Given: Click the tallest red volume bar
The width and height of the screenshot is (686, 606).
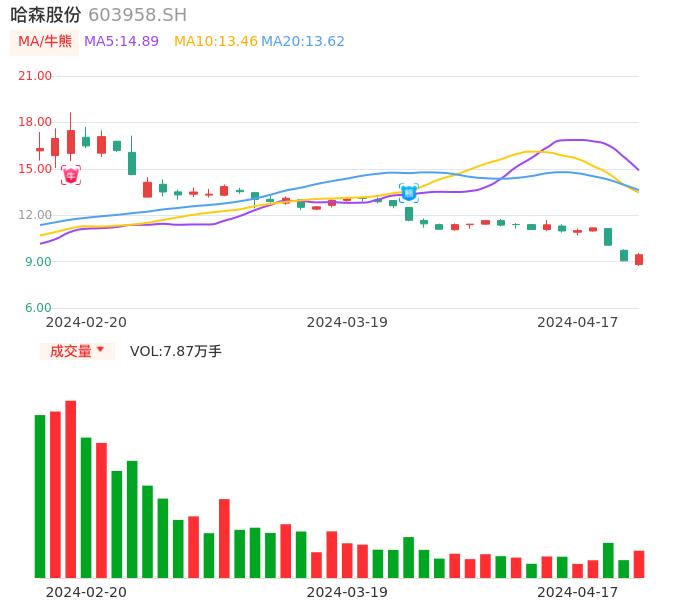Looking at the screenshot, I should (71, 489).
